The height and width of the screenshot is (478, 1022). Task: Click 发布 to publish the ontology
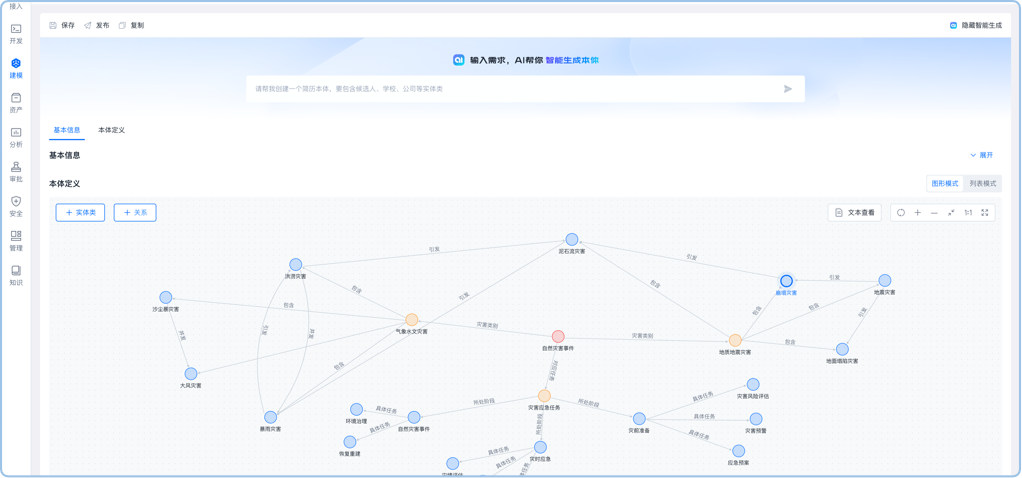pos(96,25)
